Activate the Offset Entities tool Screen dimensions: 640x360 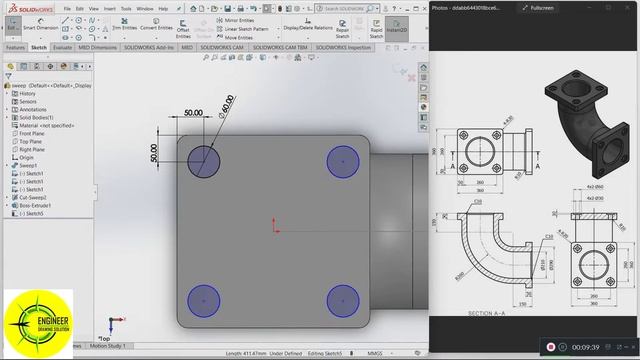click(x=183, y=29)
